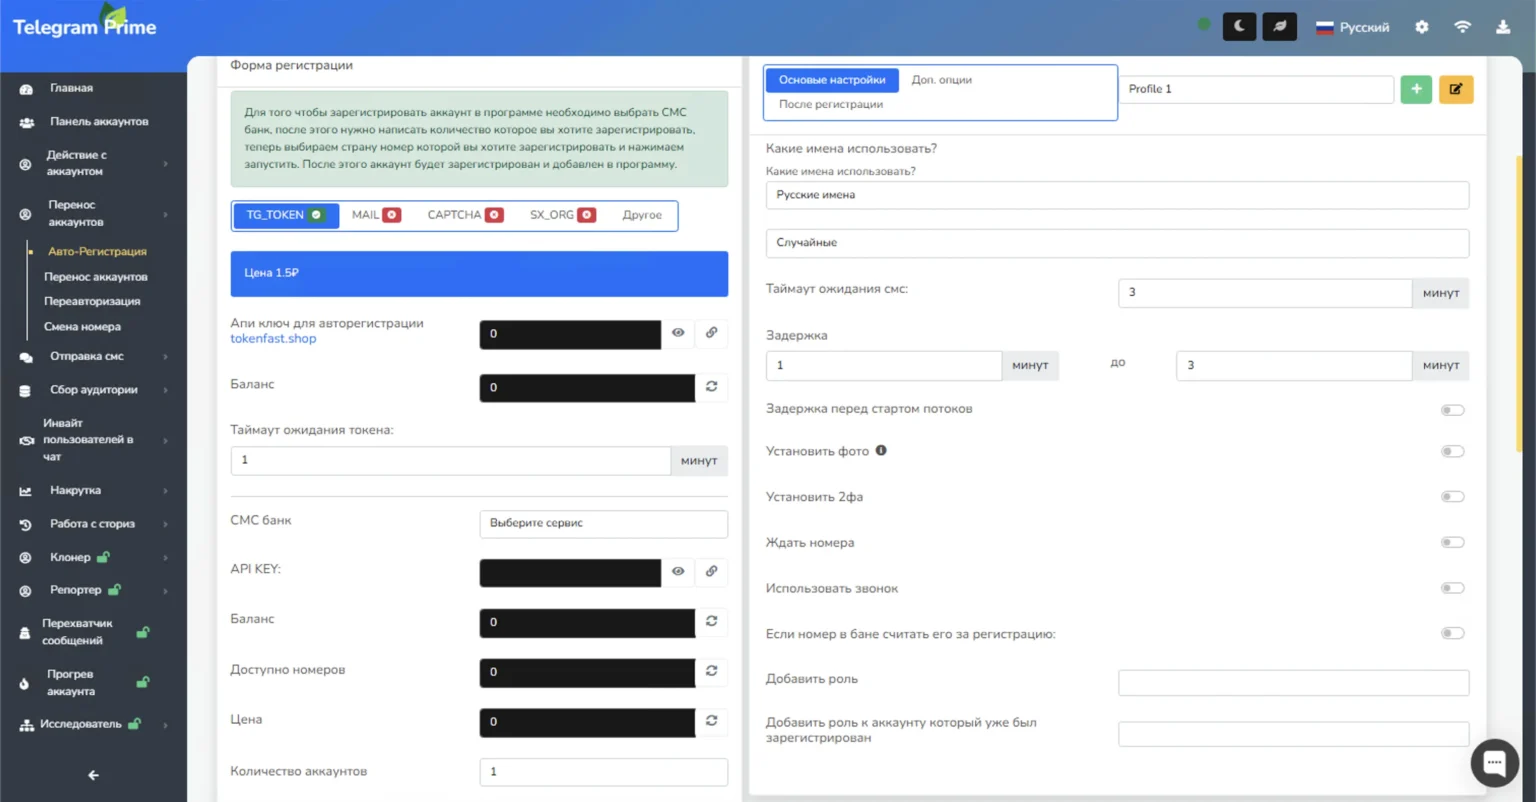Click the dark mode moon icon
Screen dimensions: 1536x802
1239,27
